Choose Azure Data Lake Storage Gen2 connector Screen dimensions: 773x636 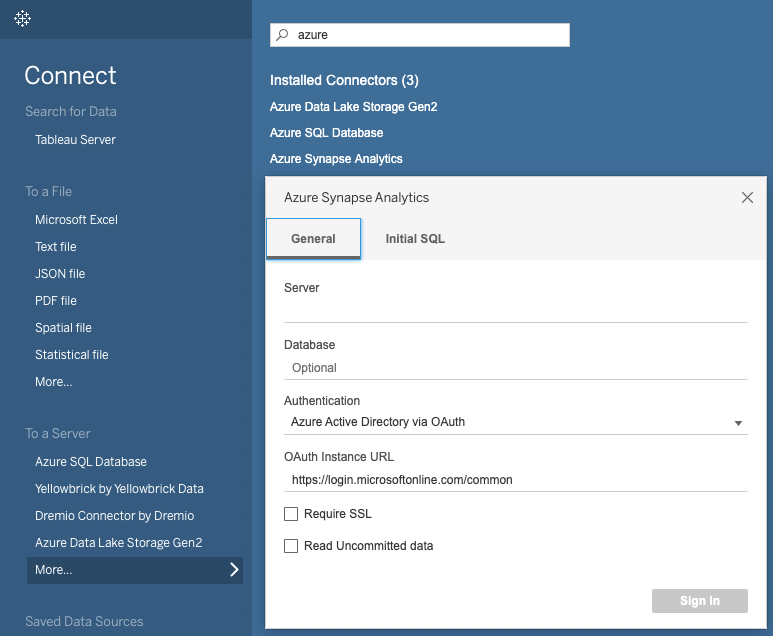pos(353,107)
